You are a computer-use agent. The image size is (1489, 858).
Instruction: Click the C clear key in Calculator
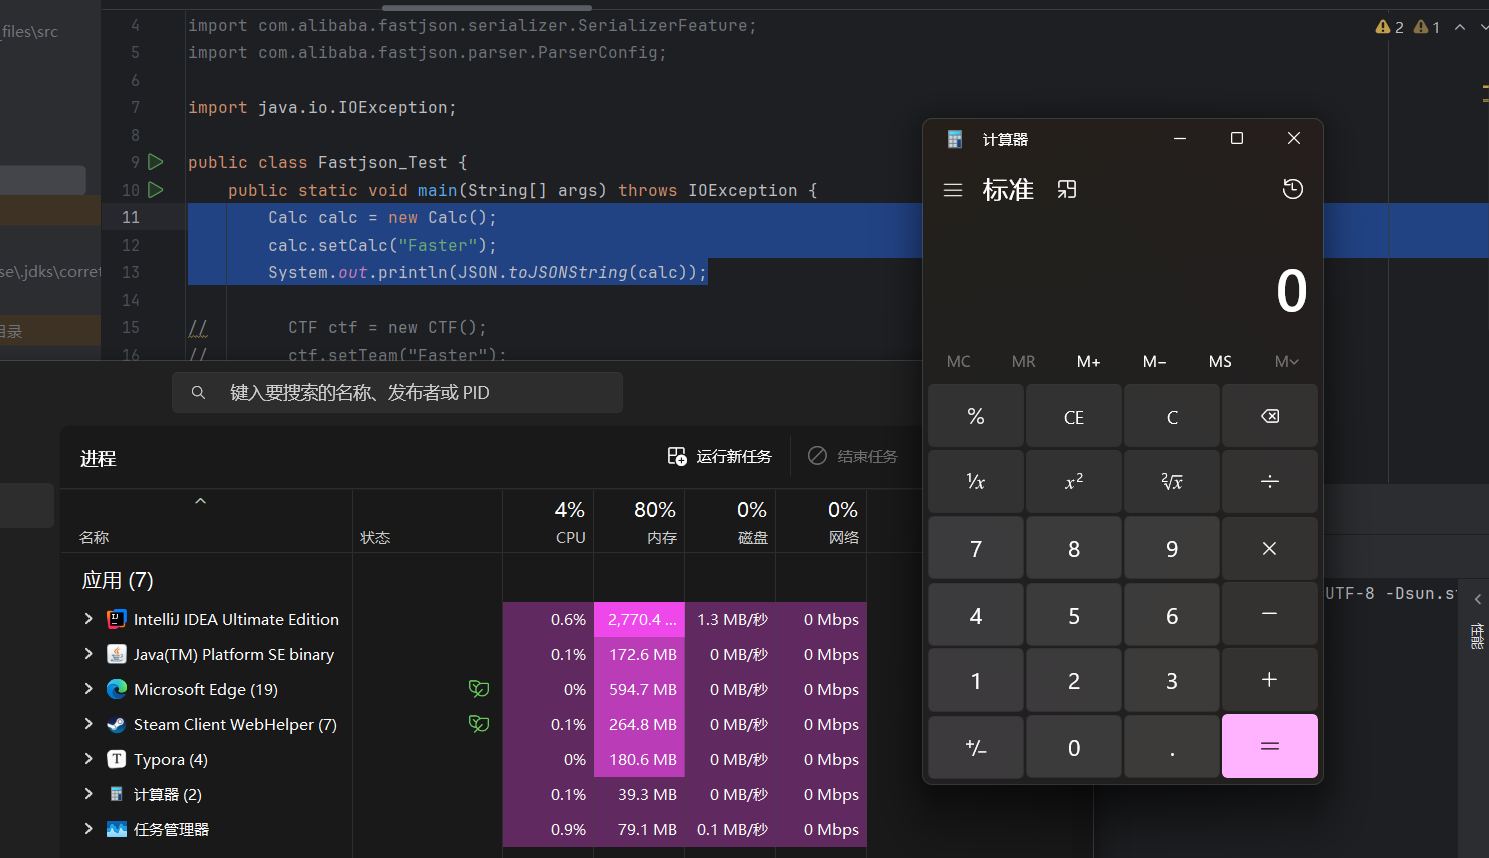[x=1172, y=416]
